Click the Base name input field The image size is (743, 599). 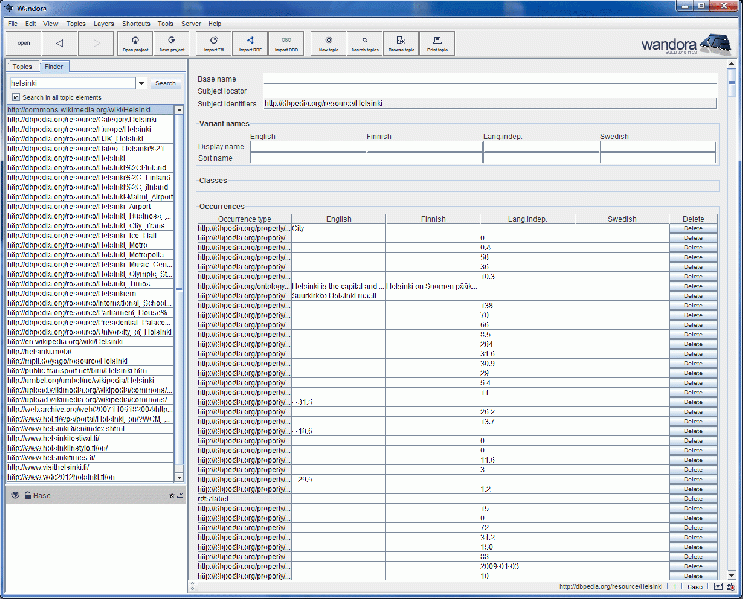pos(490,78)
